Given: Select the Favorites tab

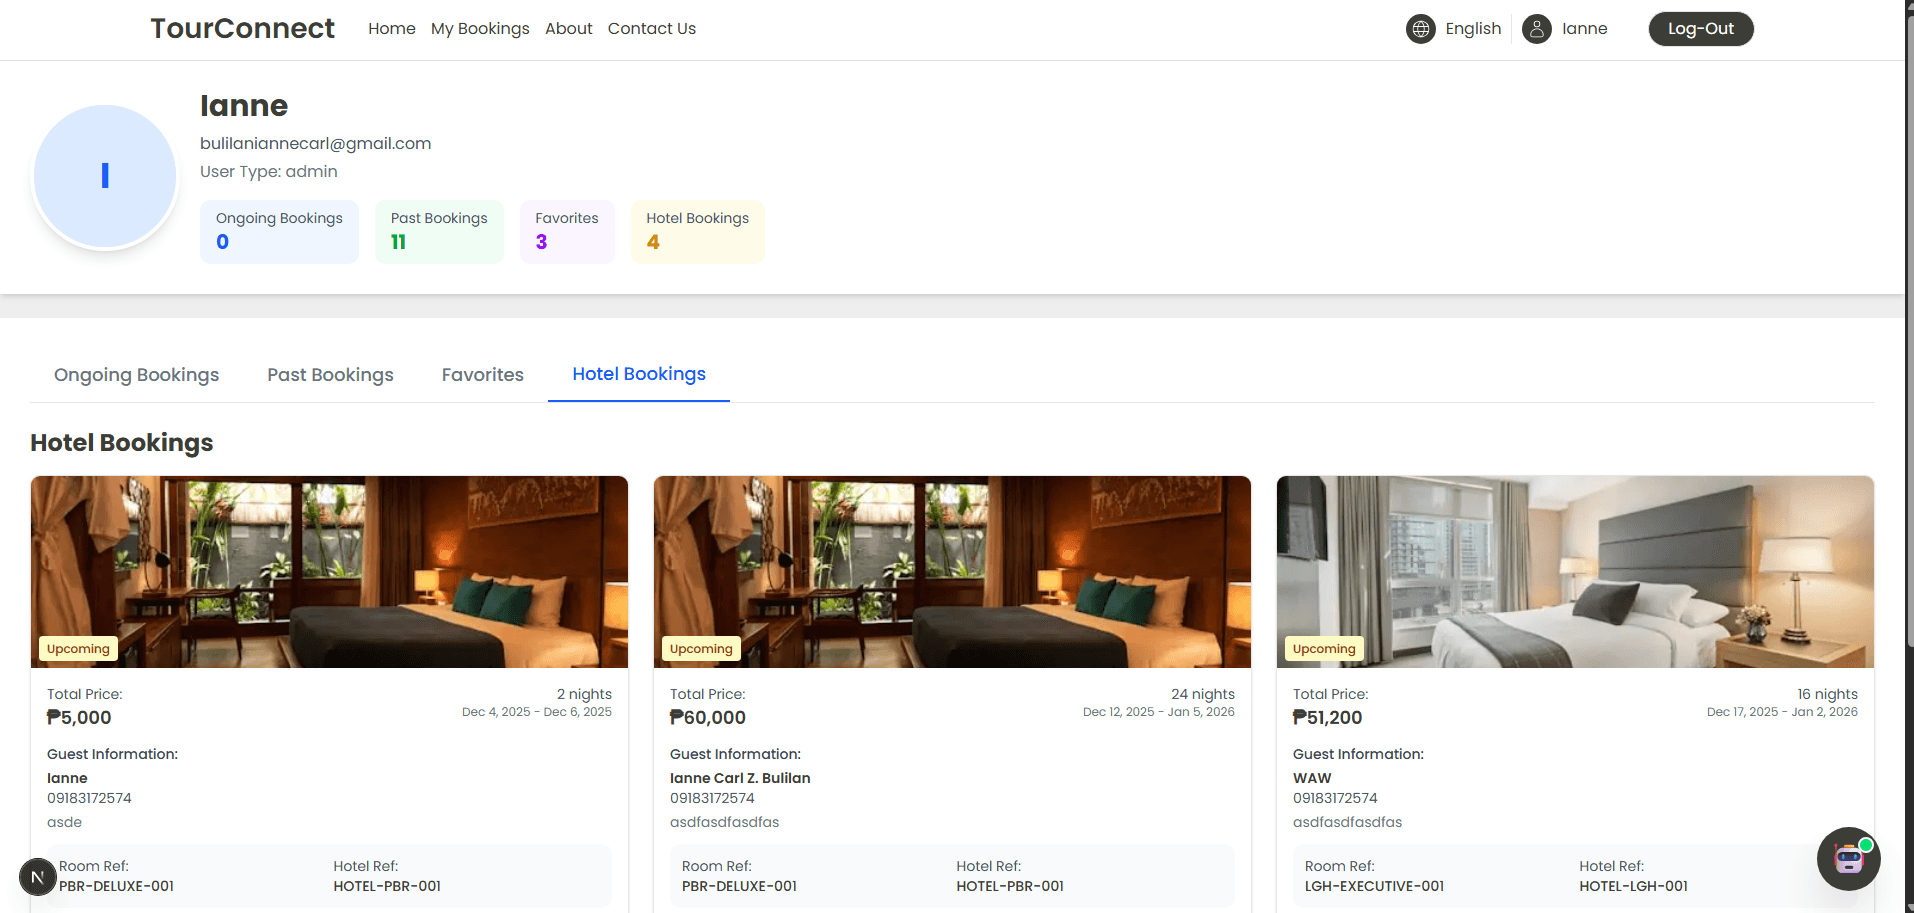Looking at the screenshot, I should pos(482,375).
